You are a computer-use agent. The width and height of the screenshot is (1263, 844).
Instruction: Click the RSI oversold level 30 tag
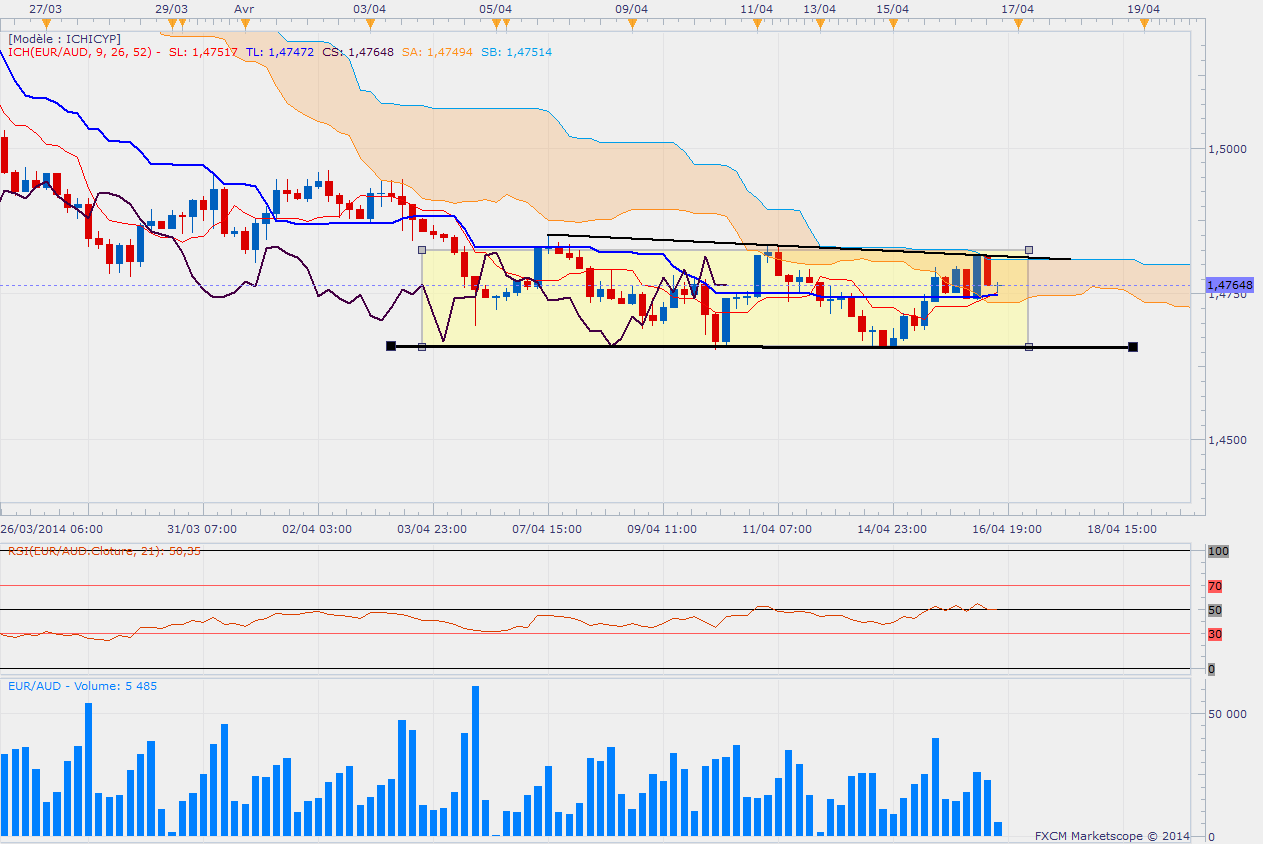pyautogui.click(x=1215, y=634)
